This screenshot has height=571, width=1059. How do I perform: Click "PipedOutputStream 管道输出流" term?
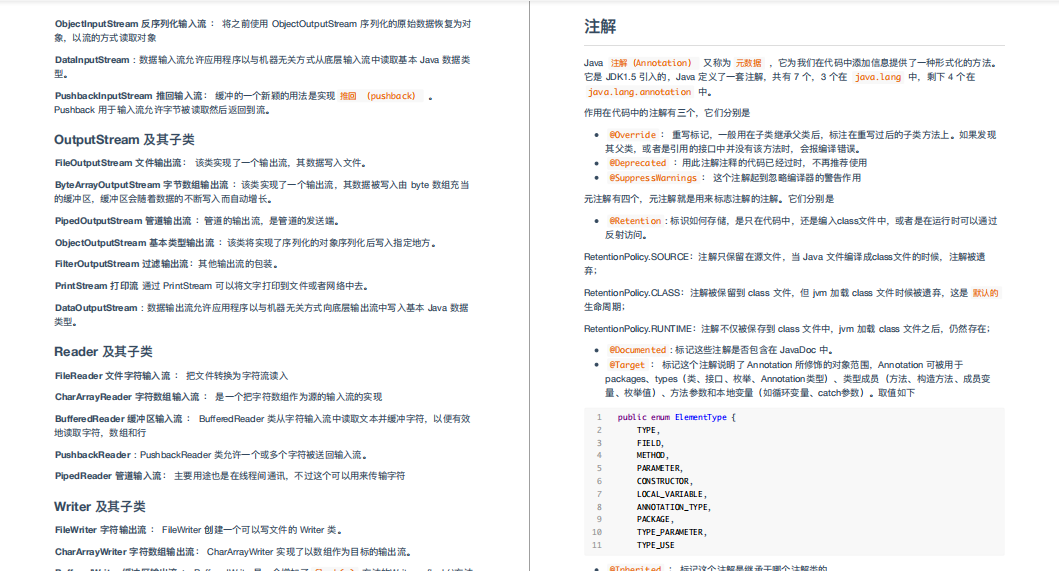point(123,221)
